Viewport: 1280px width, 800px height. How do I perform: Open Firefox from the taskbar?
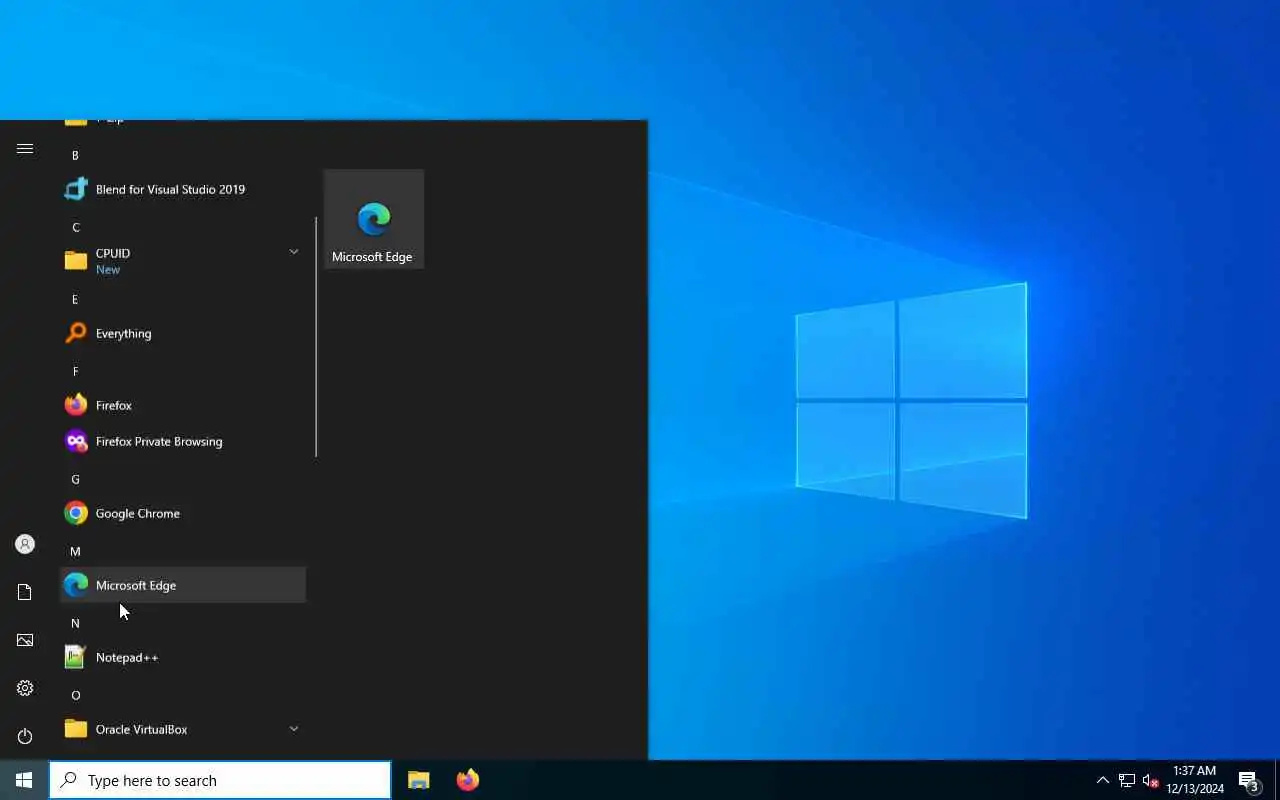[x=467, y=780]
